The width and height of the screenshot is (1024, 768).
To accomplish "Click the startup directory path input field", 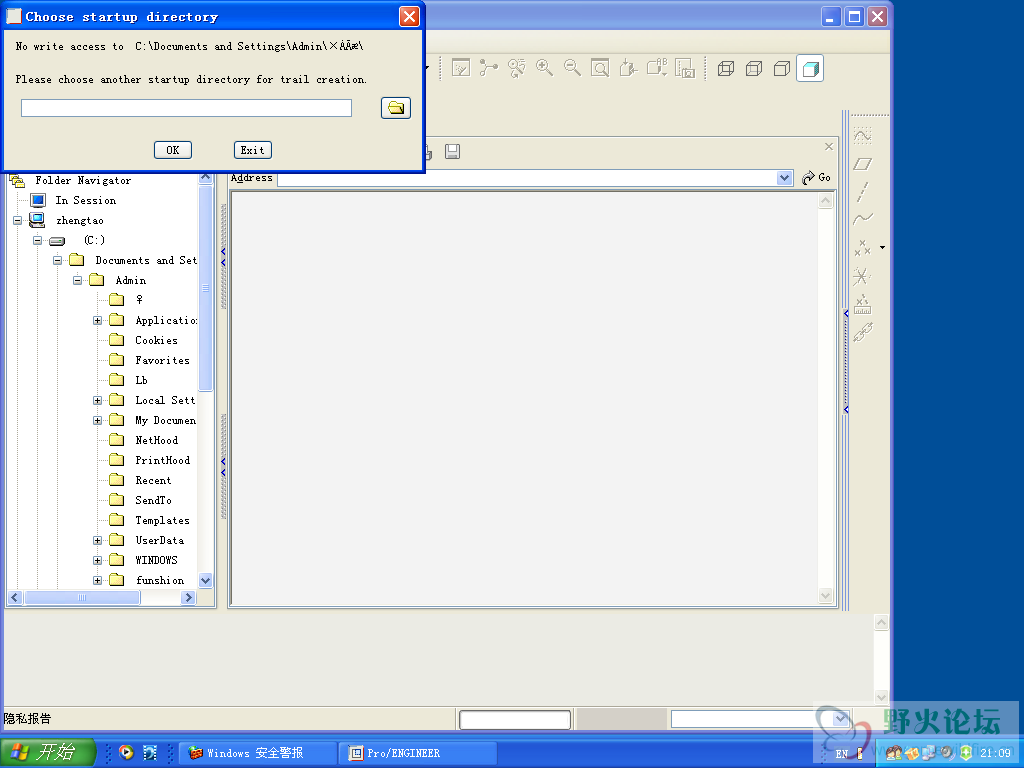I will point(186,108).
